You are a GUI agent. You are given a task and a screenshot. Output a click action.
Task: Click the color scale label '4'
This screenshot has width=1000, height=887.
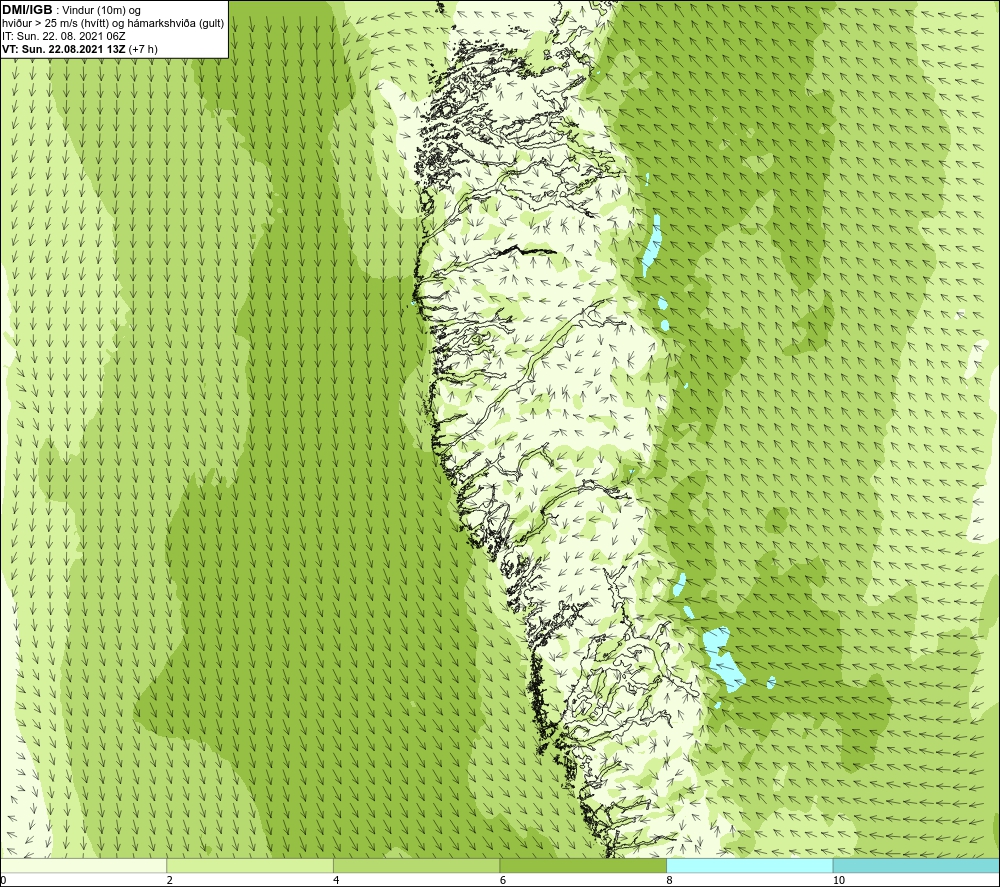tap(336, 881)
